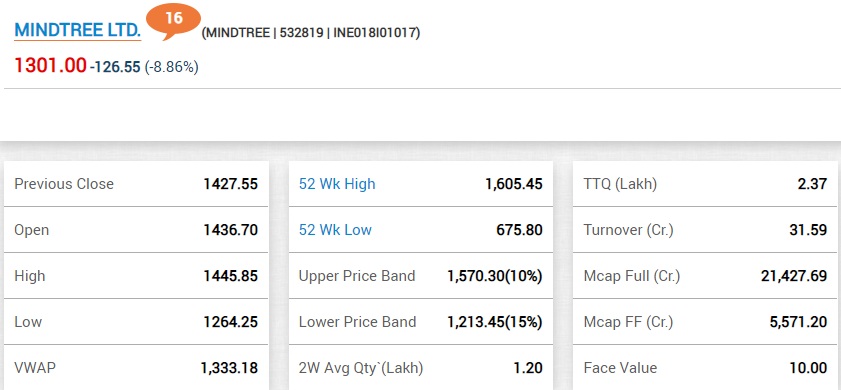Select the scrip code and ISIN text
Viewport: 841px width, 390px height.
click(x=311, y=33)
